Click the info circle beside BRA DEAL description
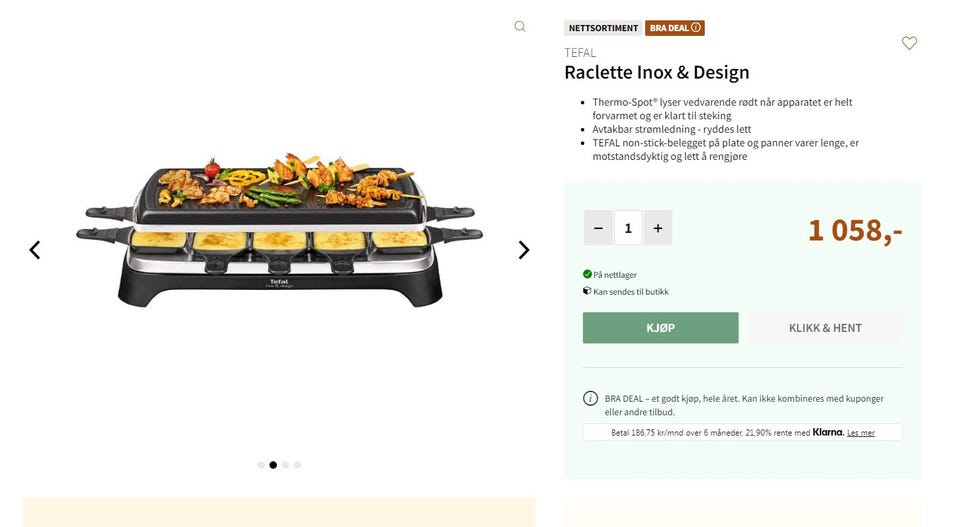Image resolution: width=960 pixels, height=527 pixels. [x=591, y=398]
